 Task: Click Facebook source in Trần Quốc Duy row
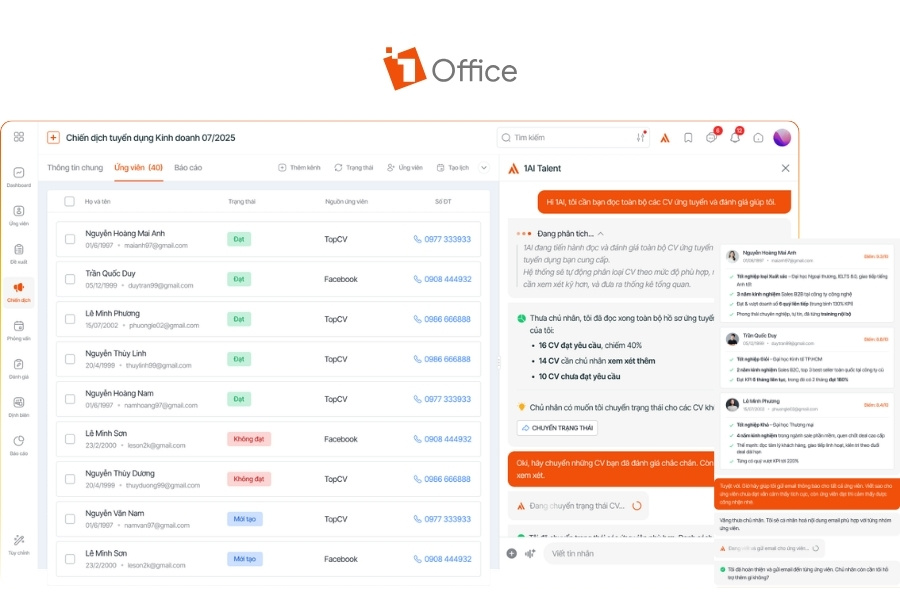point(340,279)
